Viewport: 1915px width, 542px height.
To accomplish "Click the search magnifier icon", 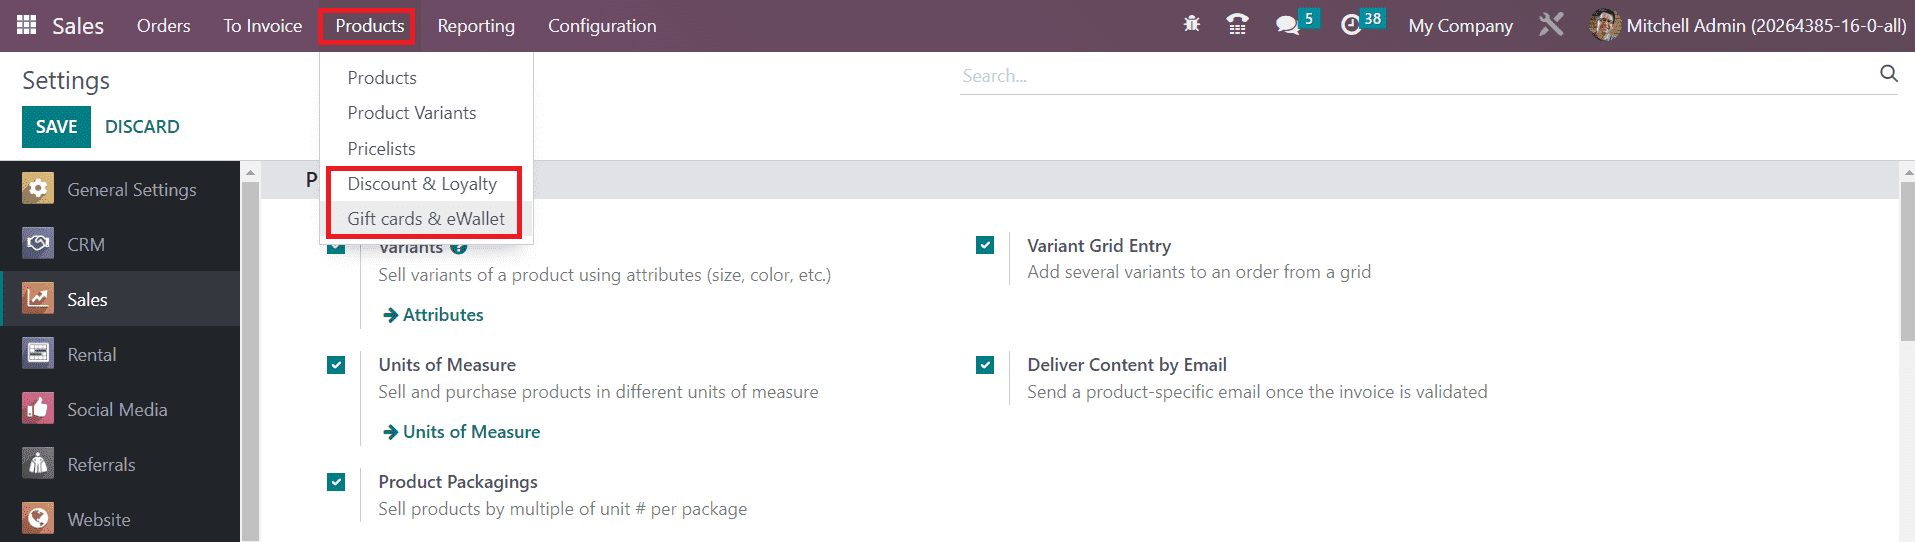I will coord(1888,74).
